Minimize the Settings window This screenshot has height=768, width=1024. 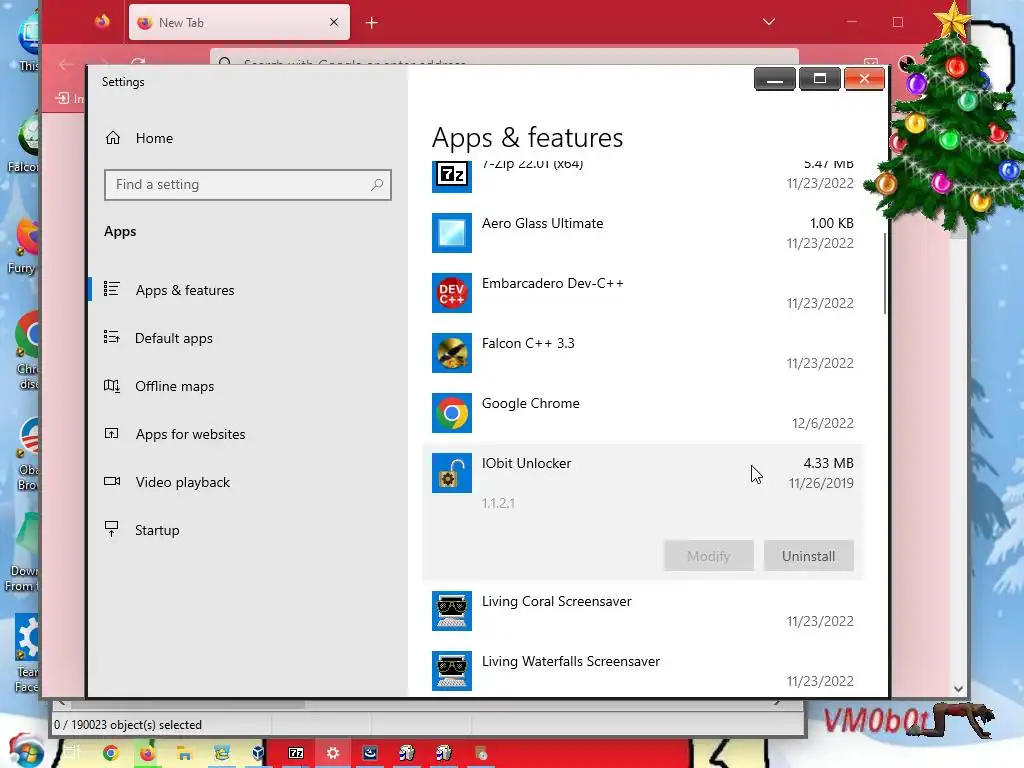tap(775, 79)
